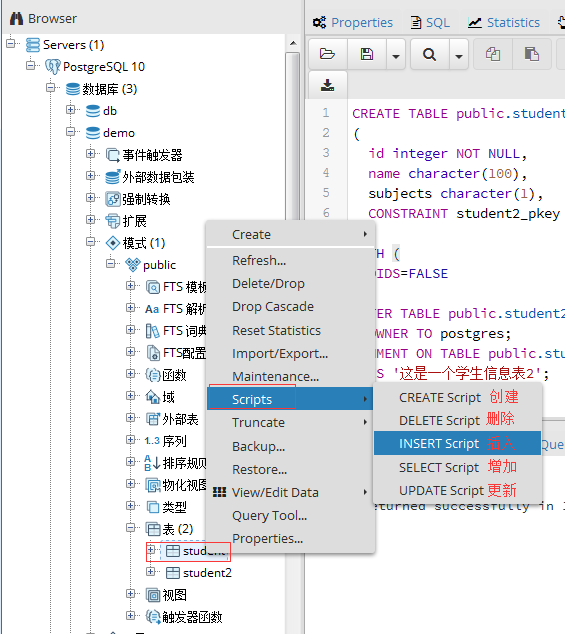565x634 pixels.
Task: Expand the student2 table node
Action: pos(150,572)
